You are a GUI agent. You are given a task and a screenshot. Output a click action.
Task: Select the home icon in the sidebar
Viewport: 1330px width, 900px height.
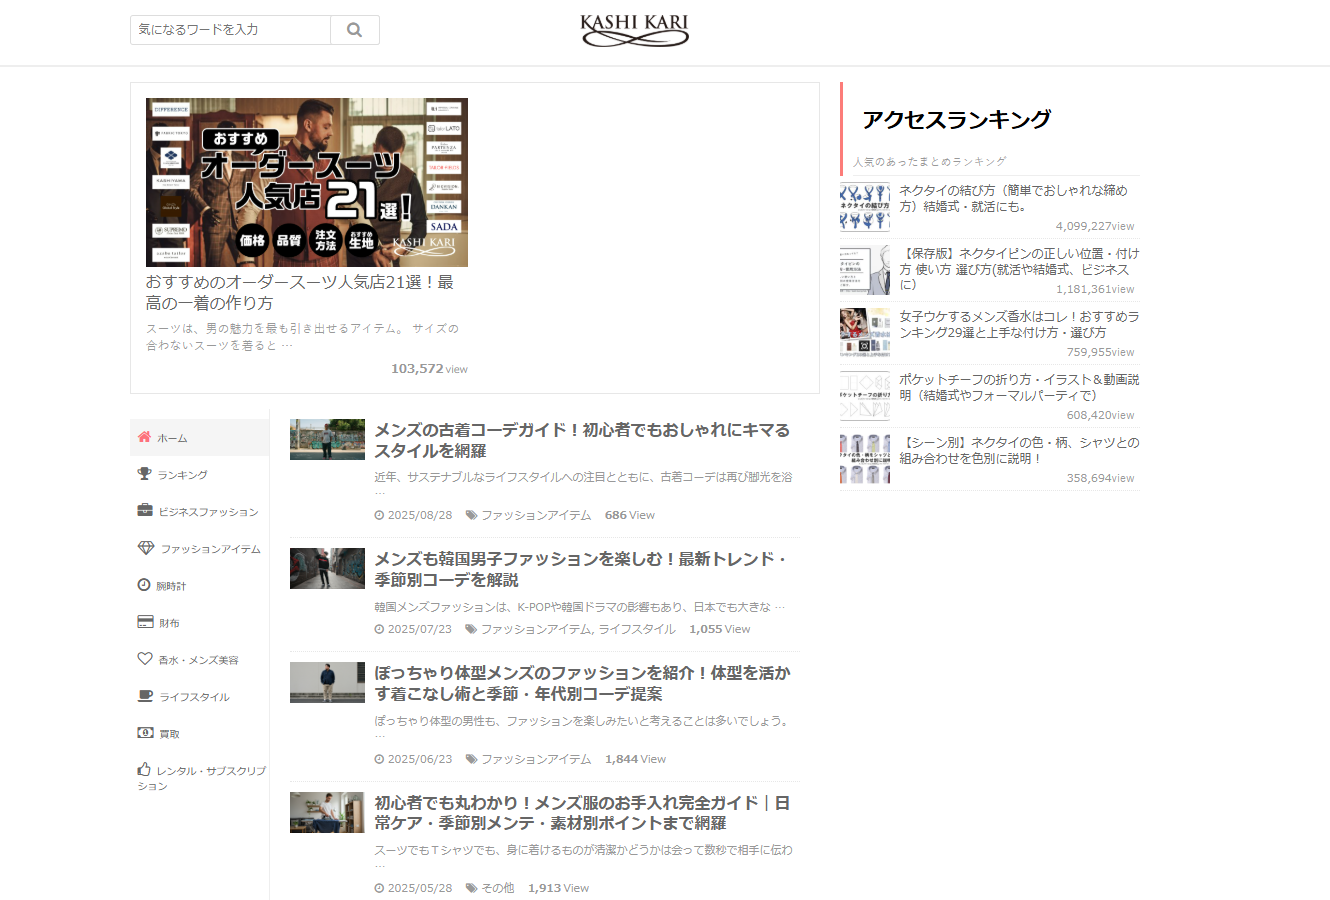pyautogui.click(x=146, y=437)
